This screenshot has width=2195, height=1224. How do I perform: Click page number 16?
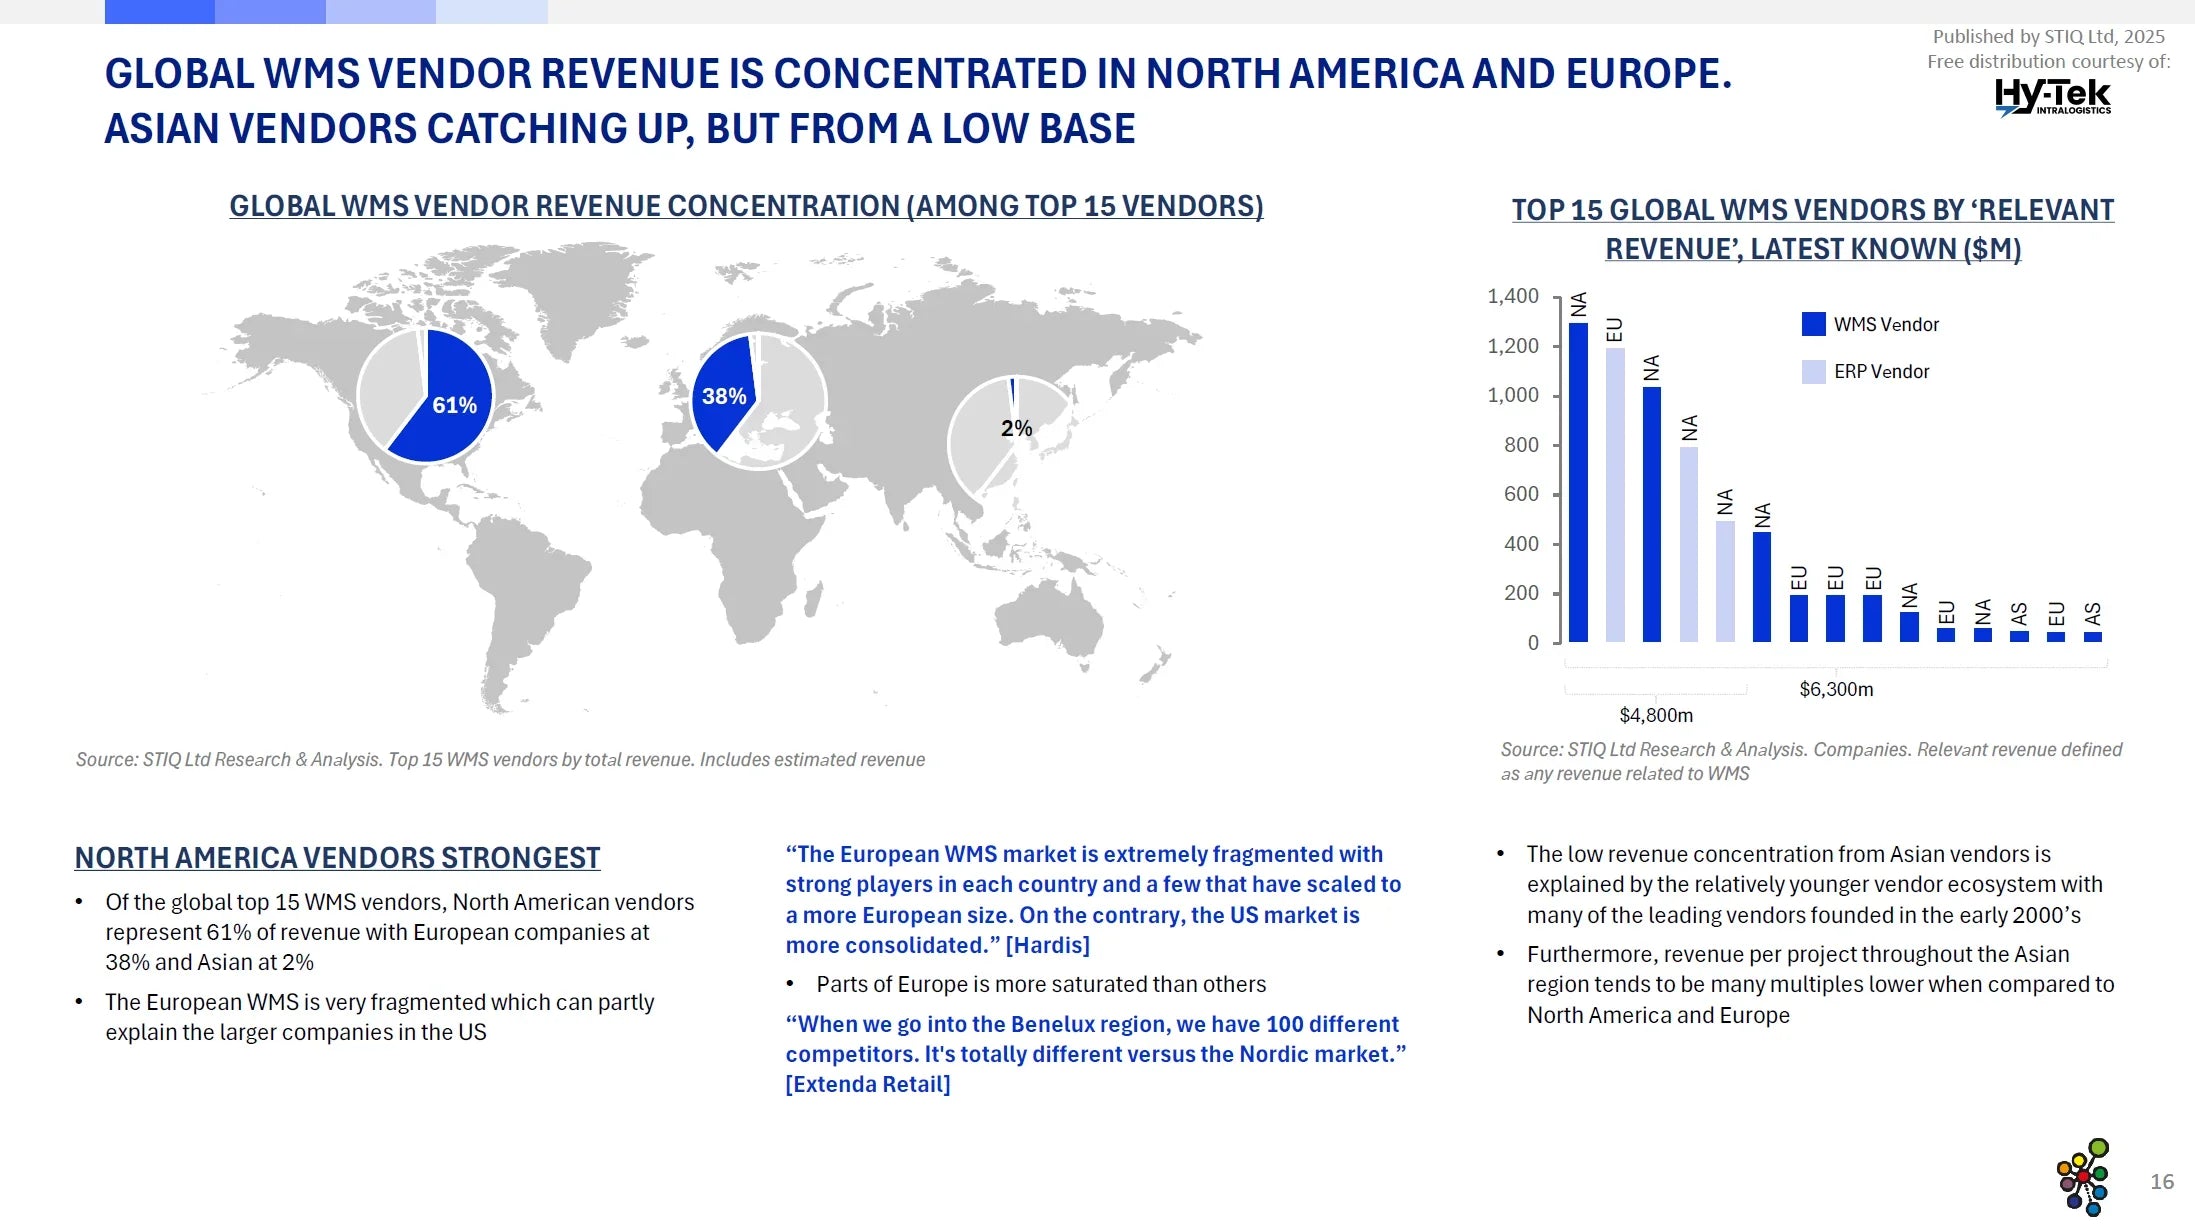click(2162, 1182)
